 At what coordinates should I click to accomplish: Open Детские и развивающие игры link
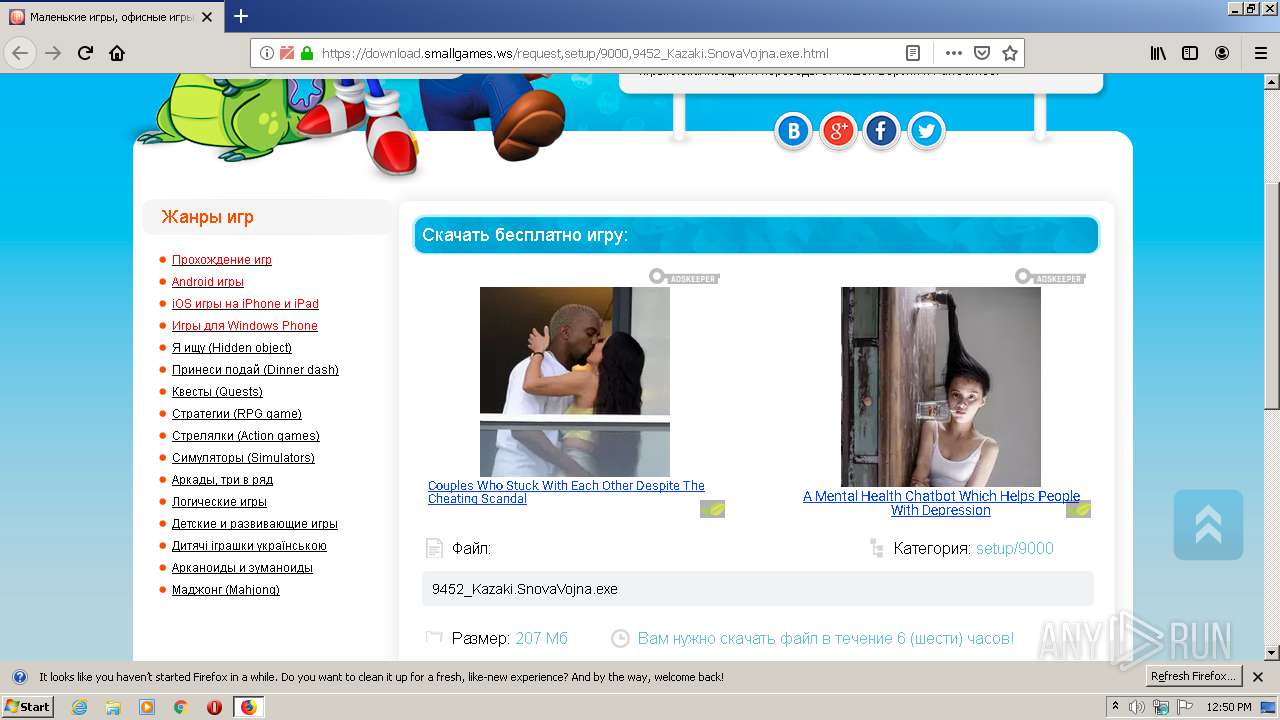pyautogui.click(x=255, y=524)
